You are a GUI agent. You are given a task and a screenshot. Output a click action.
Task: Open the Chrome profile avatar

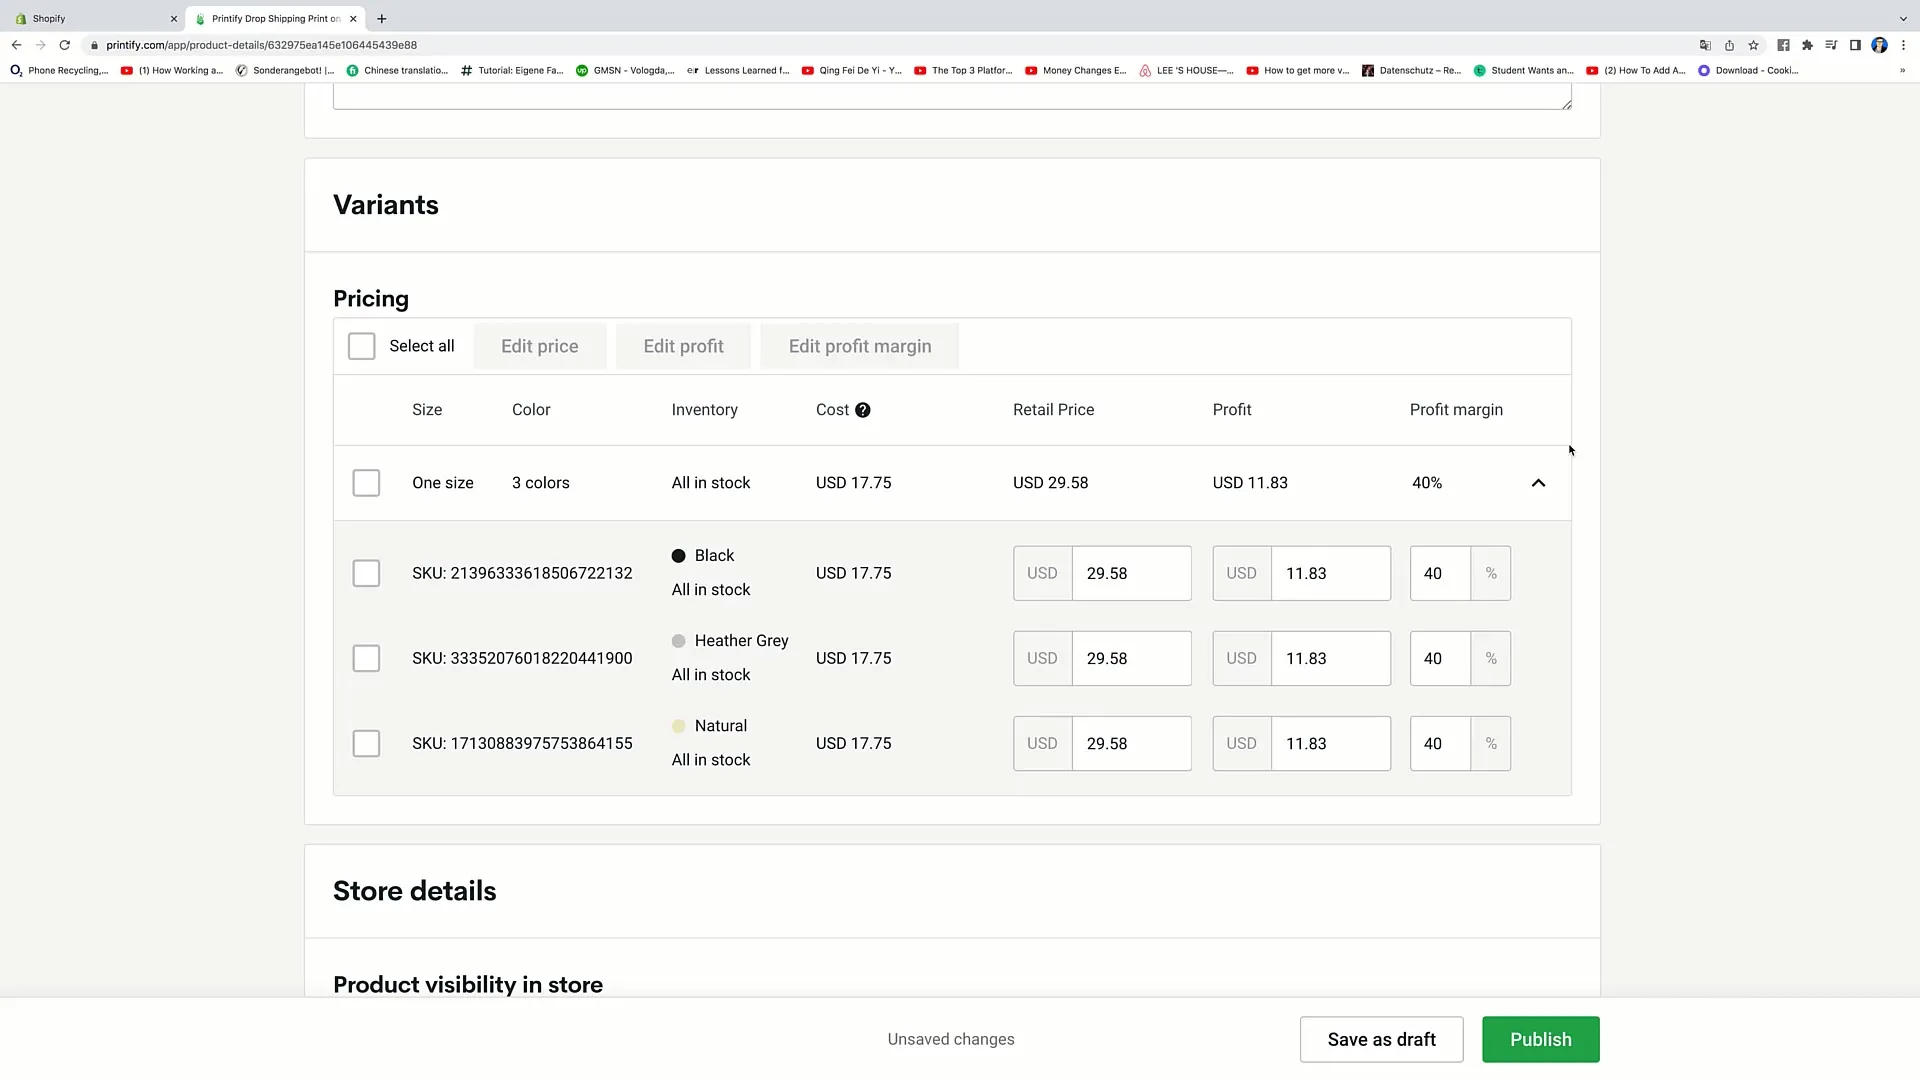(1879, 45)
